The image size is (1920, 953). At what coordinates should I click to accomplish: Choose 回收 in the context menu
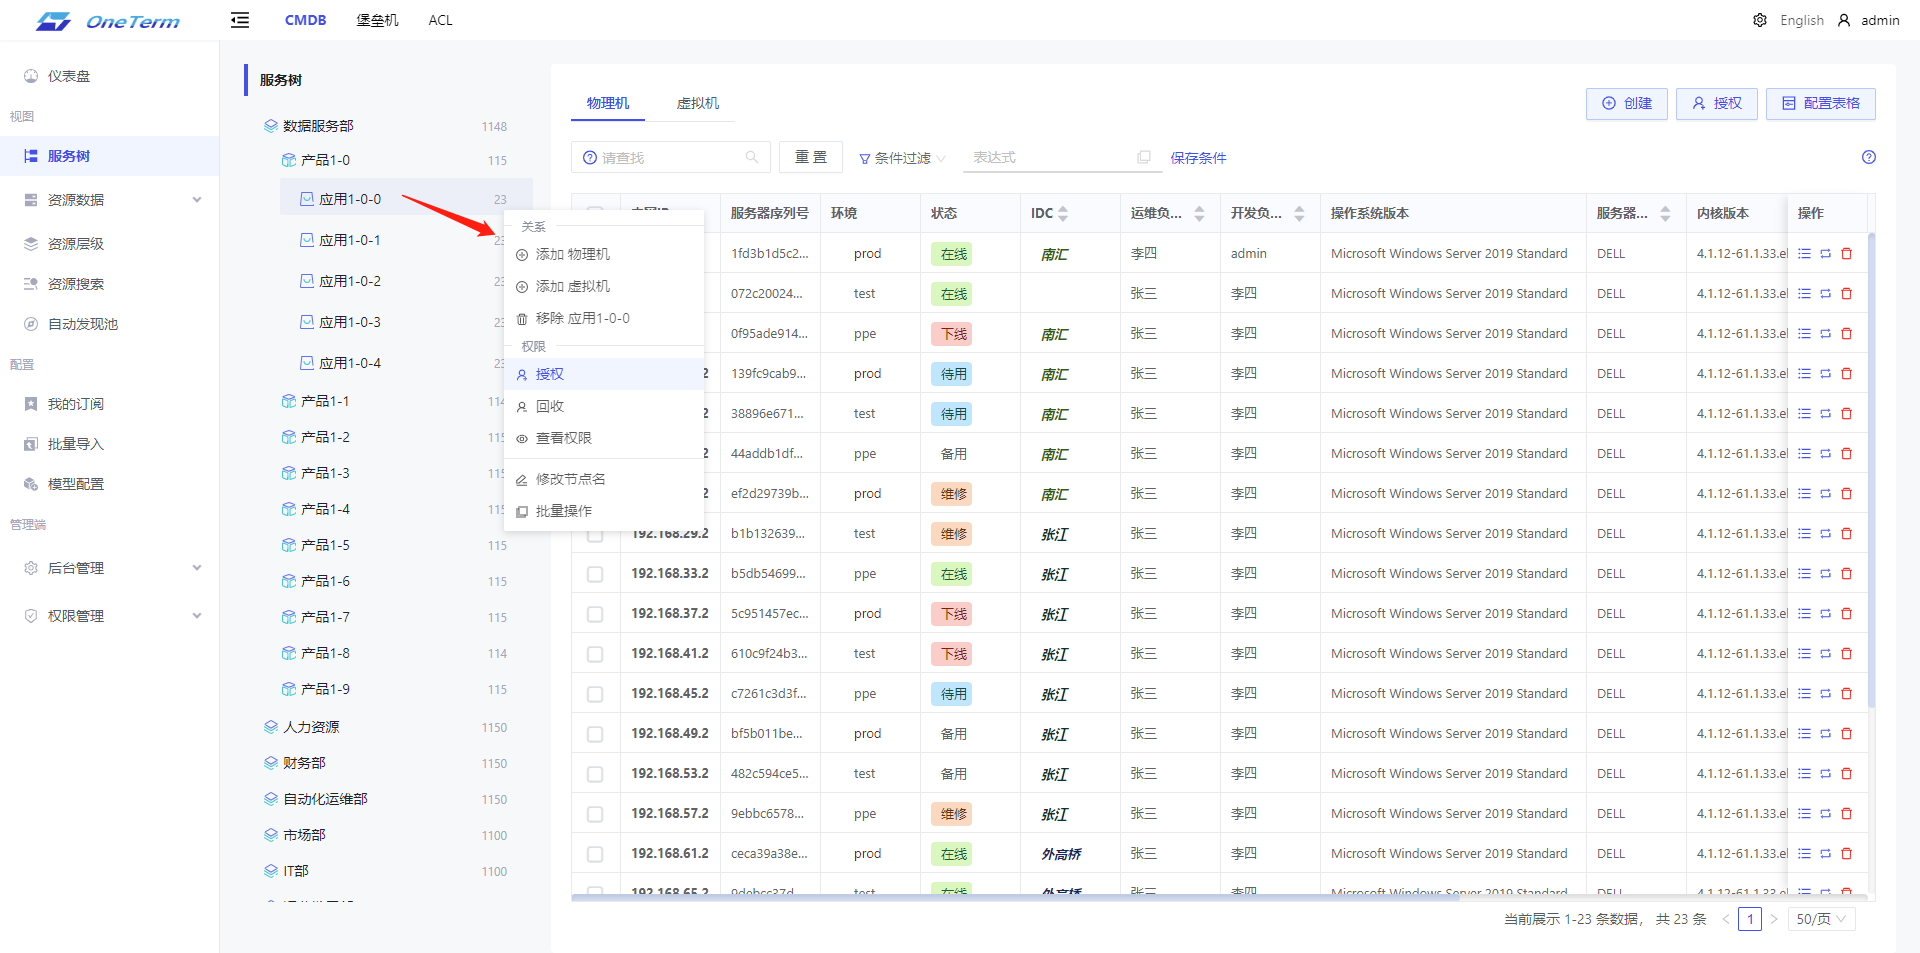(604, 406)
